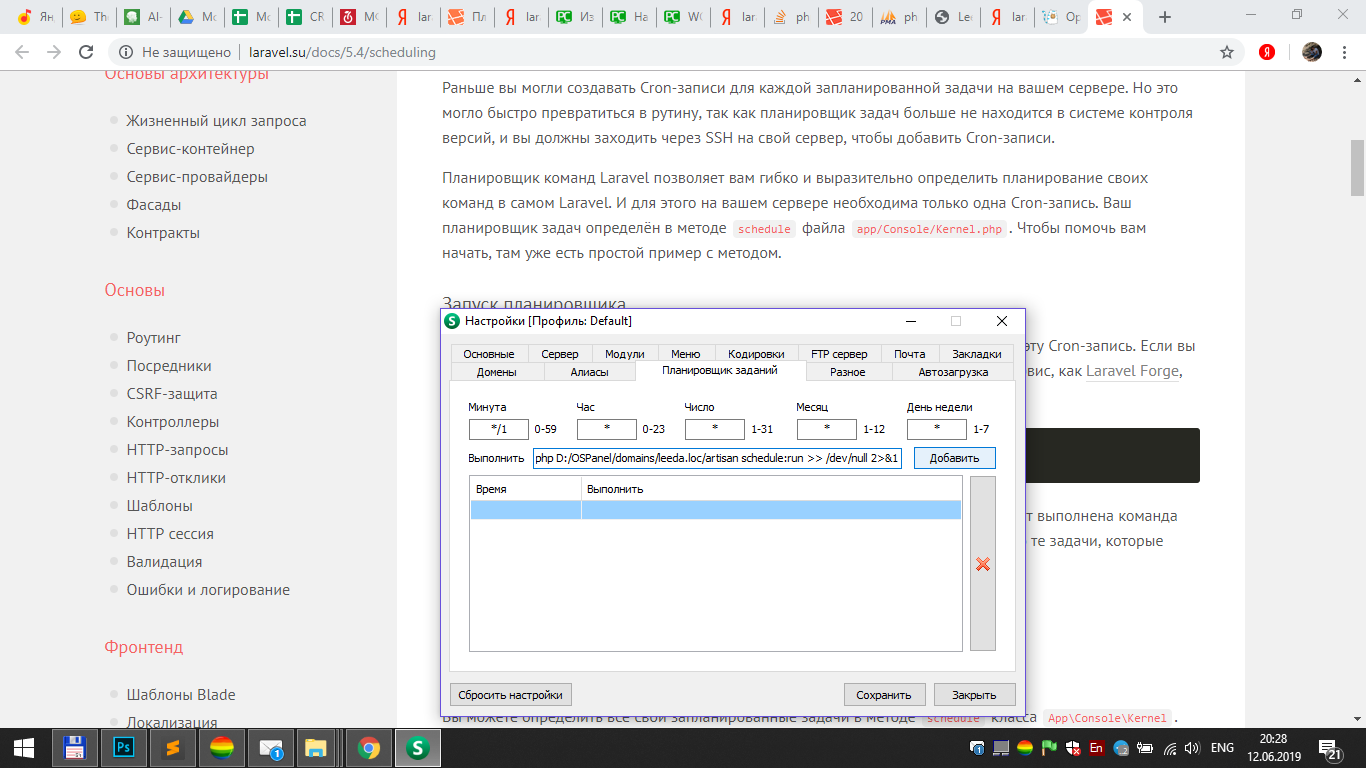Image resolution: width=1366 pixels, height=768 pixels.
Task: Open the Фасады sidebar link
Action: pos(154,205)
